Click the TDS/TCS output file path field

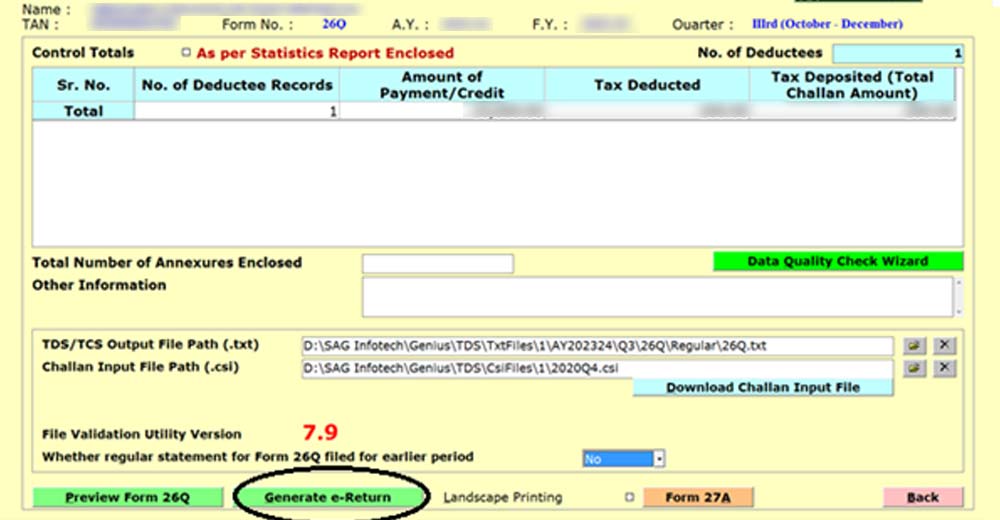[x=596, y=346]
